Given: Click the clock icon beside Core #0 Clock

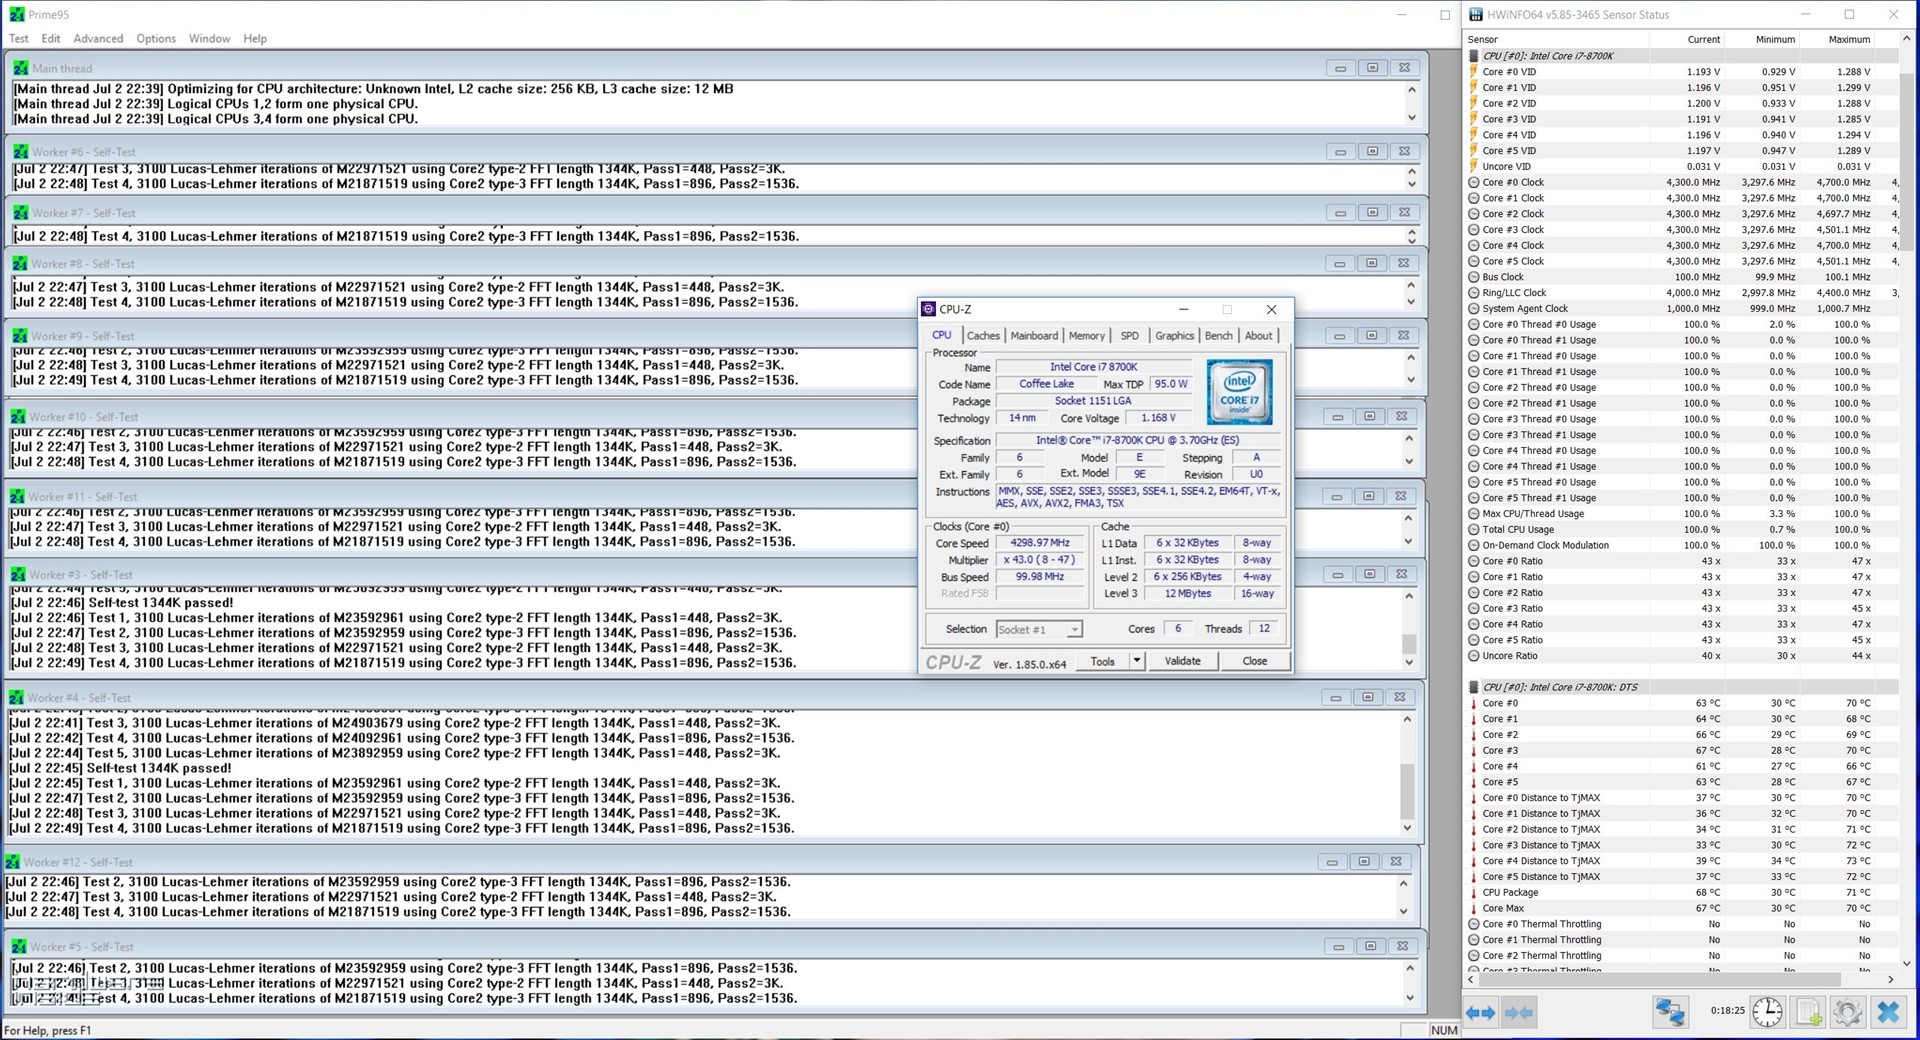Looking at the screenshot, I should pyautogui.click(x=1473, y=182).
